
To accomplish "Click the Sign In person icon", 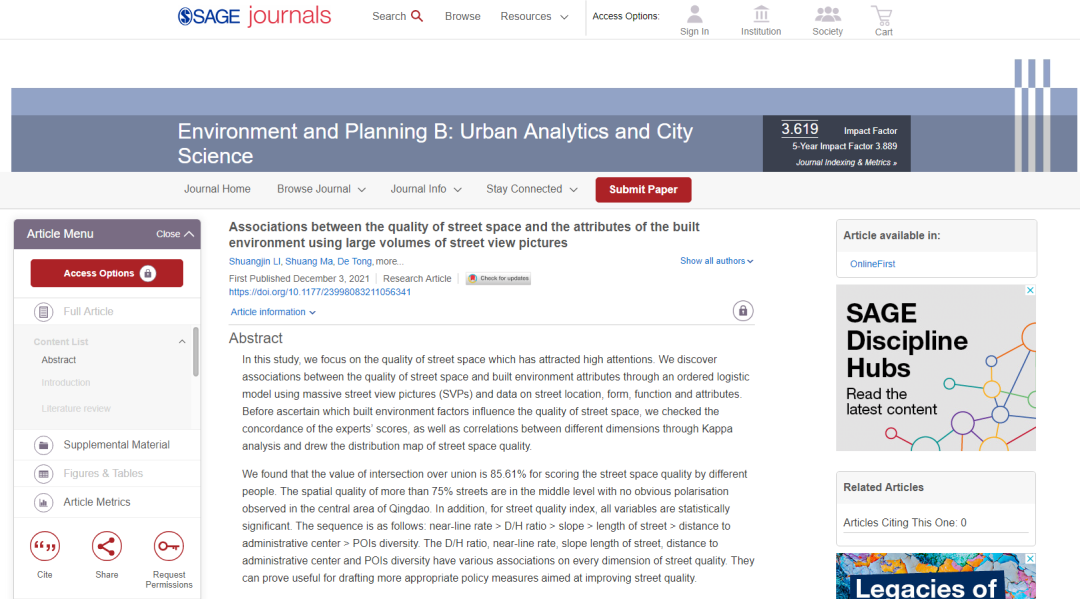I will 694,14.
